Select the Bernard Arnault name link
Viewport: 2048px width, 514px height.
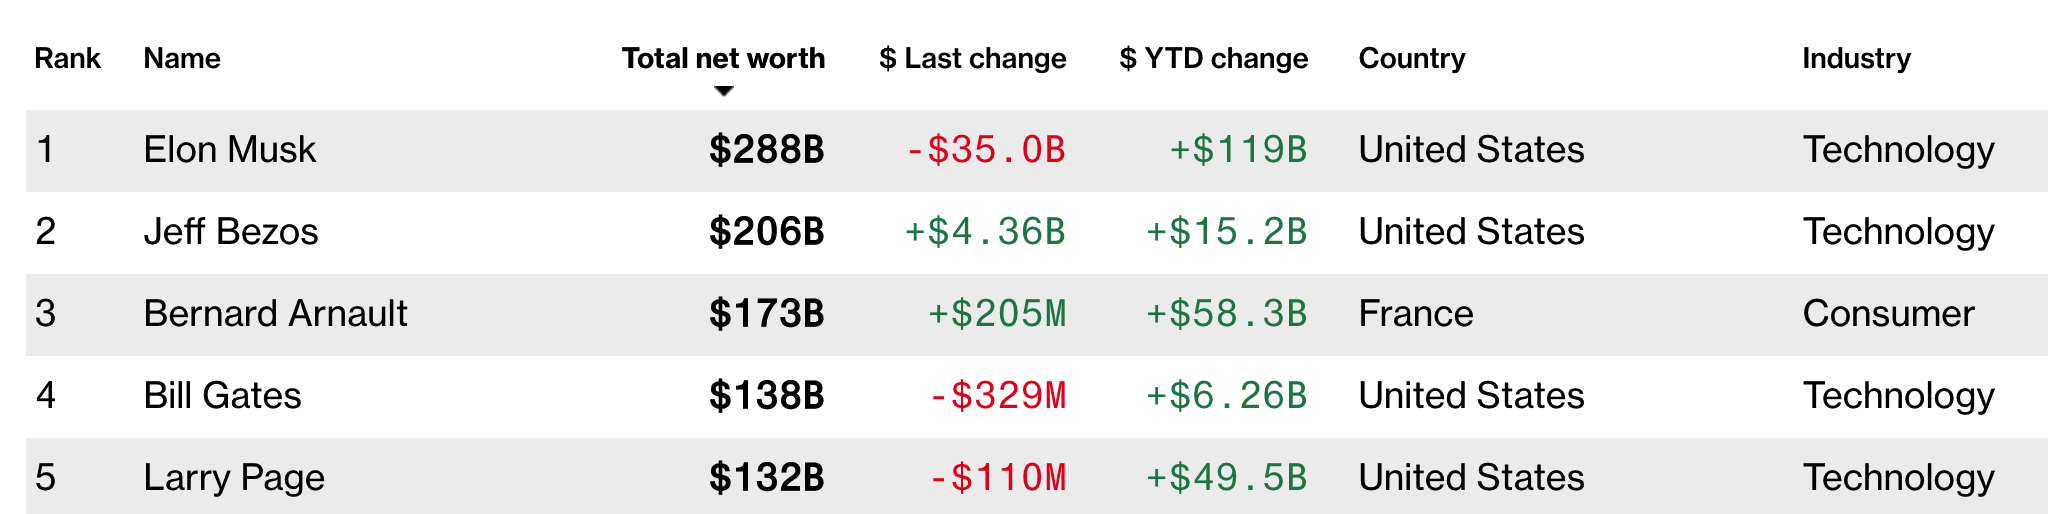pyautogui.click(x=275, y=314)
